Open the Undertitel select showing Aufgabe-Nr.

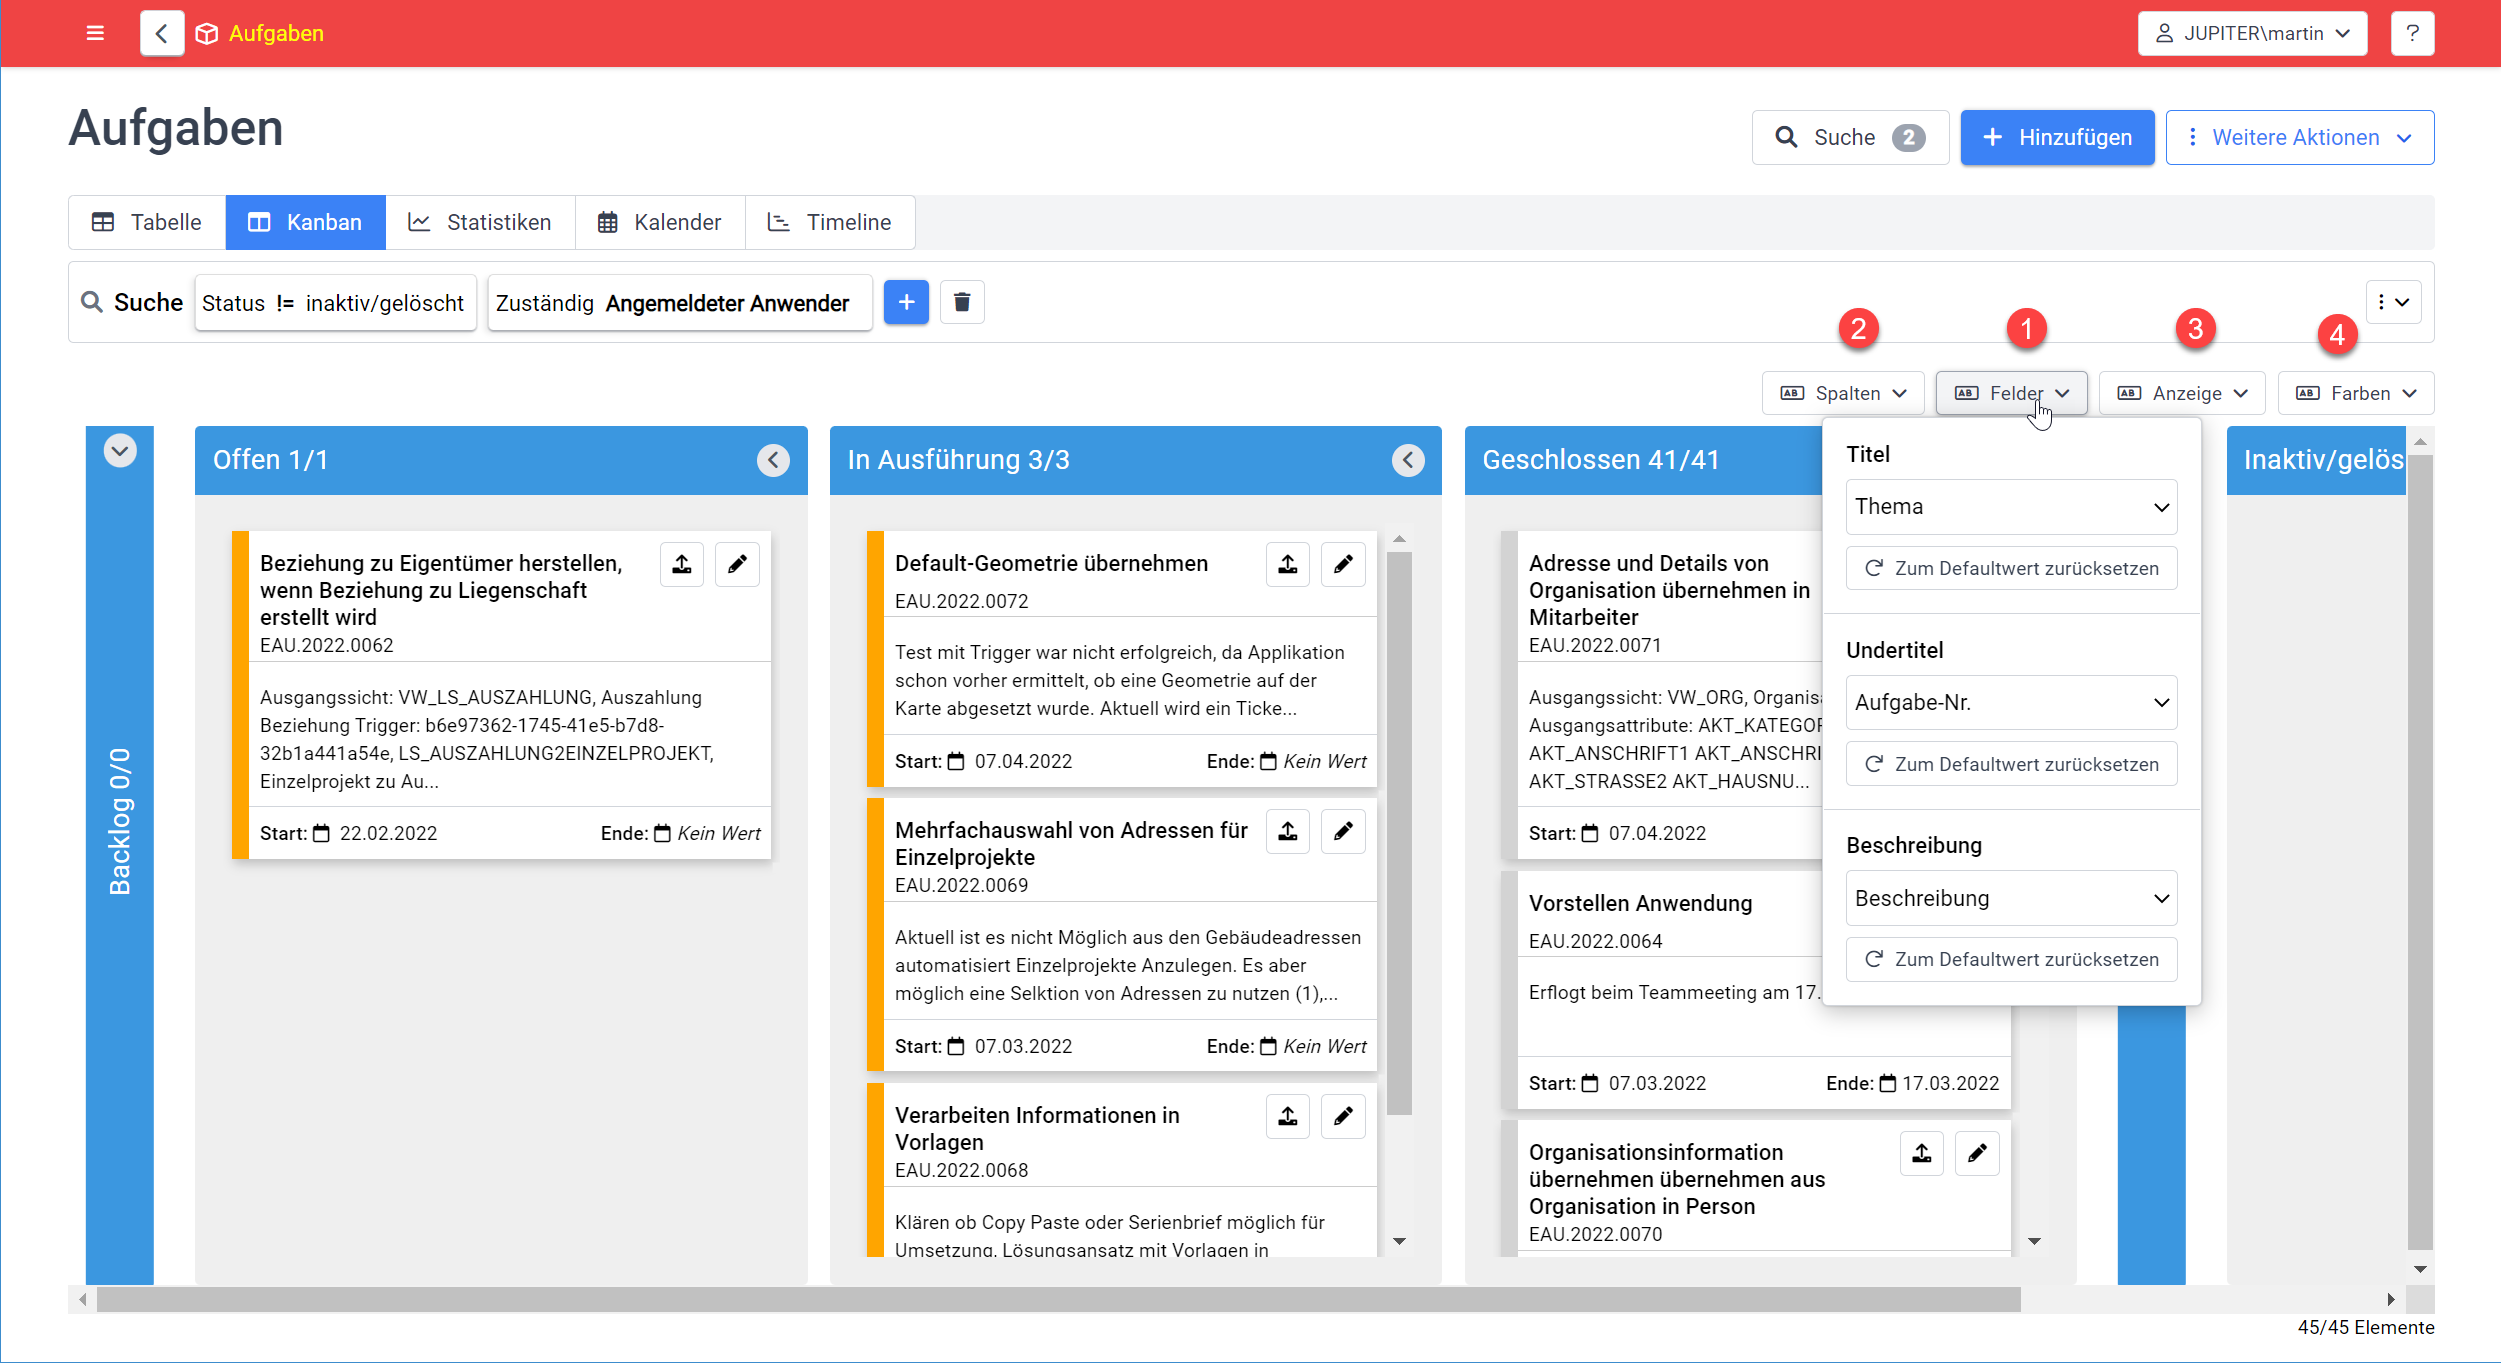[x=2011, y=703]
